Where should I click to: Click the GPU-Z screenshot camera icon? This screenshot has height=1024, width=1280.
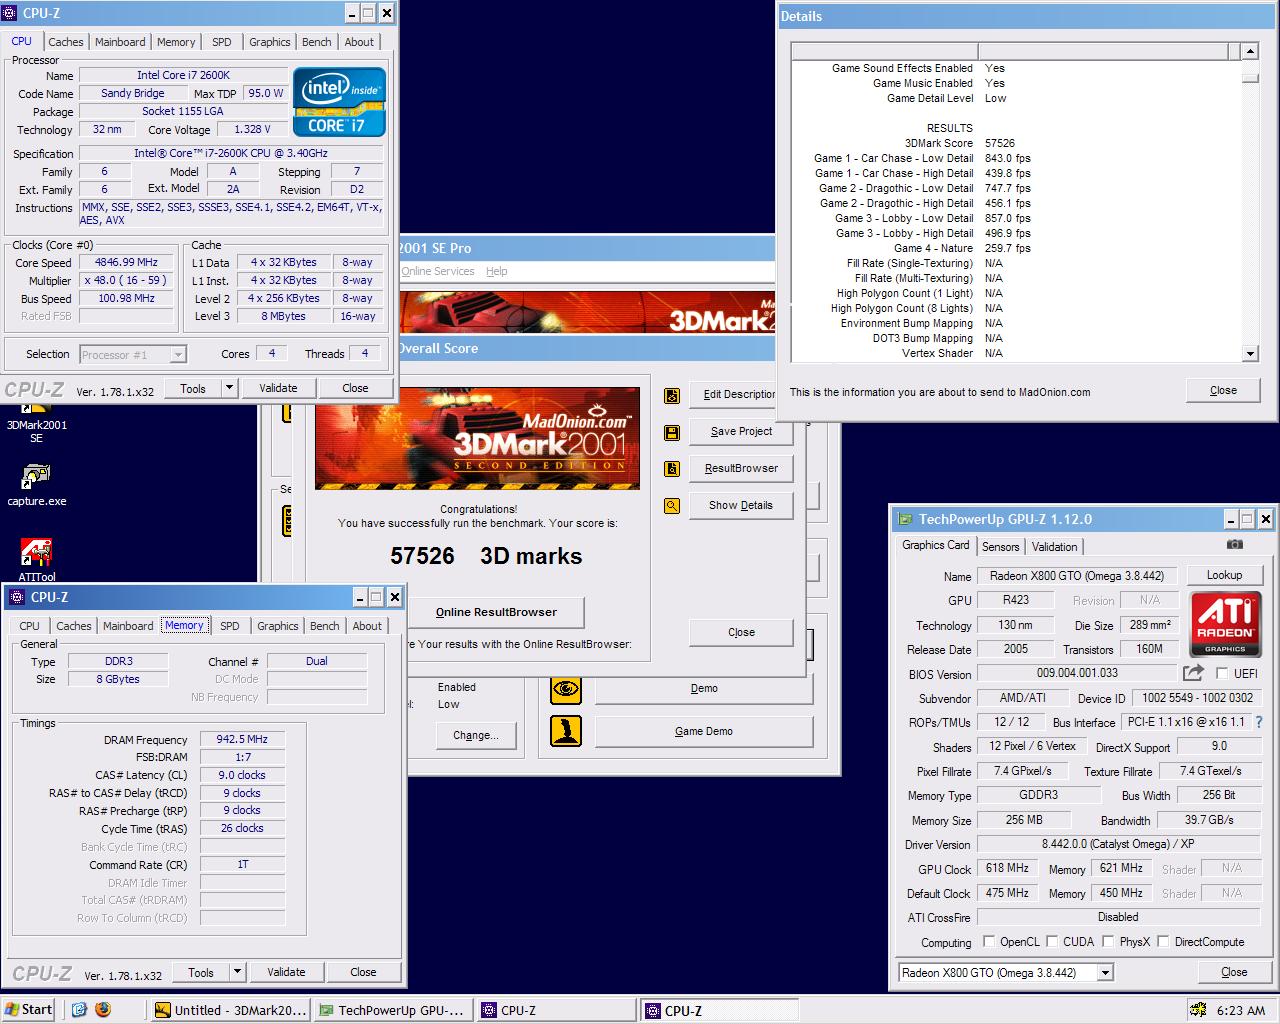(1235, 544)
